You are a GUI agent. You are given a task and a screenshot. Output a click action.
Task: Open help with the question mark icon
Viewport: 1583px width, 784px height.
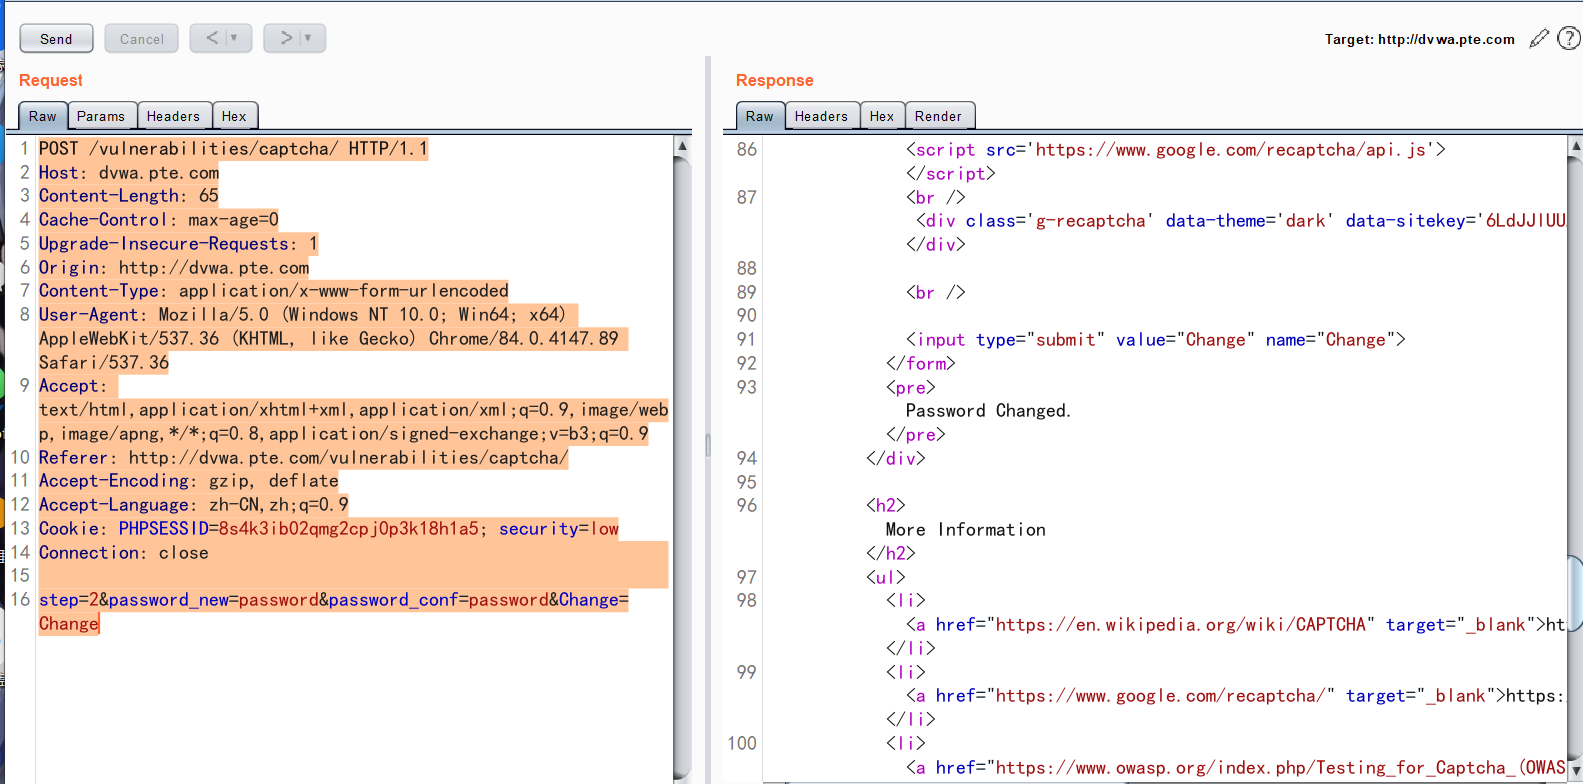coord(1569,38)
